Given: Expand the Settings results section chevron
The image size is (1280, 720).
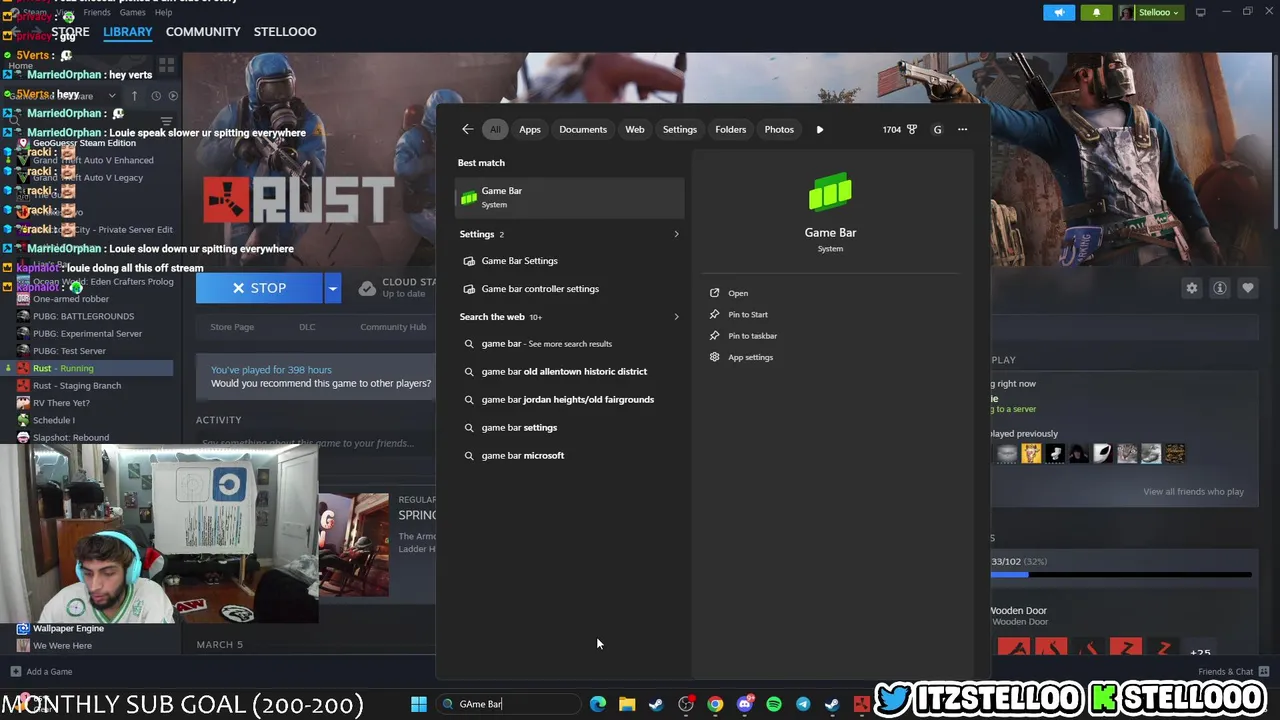Looking at the screenshot, I should click(x=676, y=234).
